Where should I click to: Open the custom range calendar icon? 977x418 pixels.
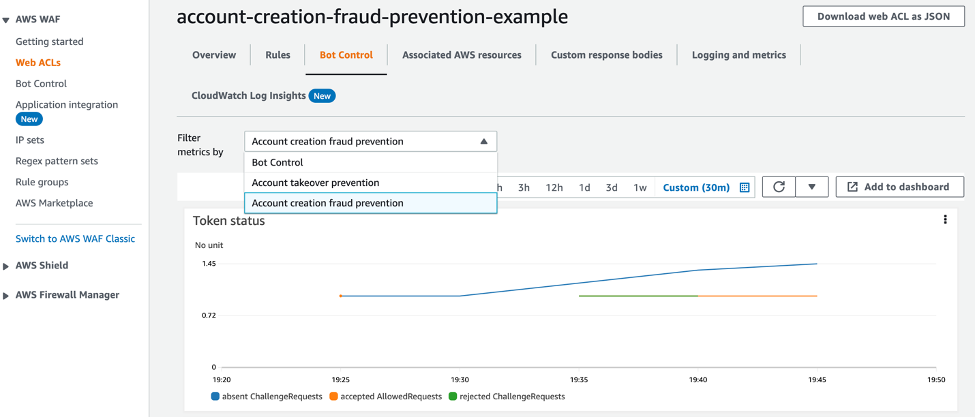click(x=744, y=188)
